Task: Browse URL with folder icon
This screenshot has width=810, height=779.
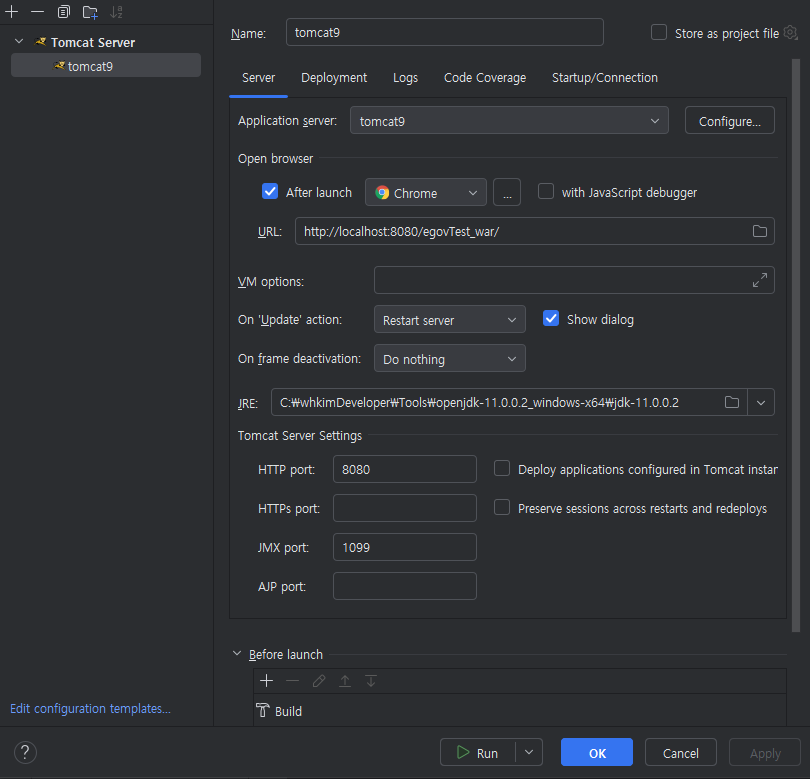Action: click(759, 231)
